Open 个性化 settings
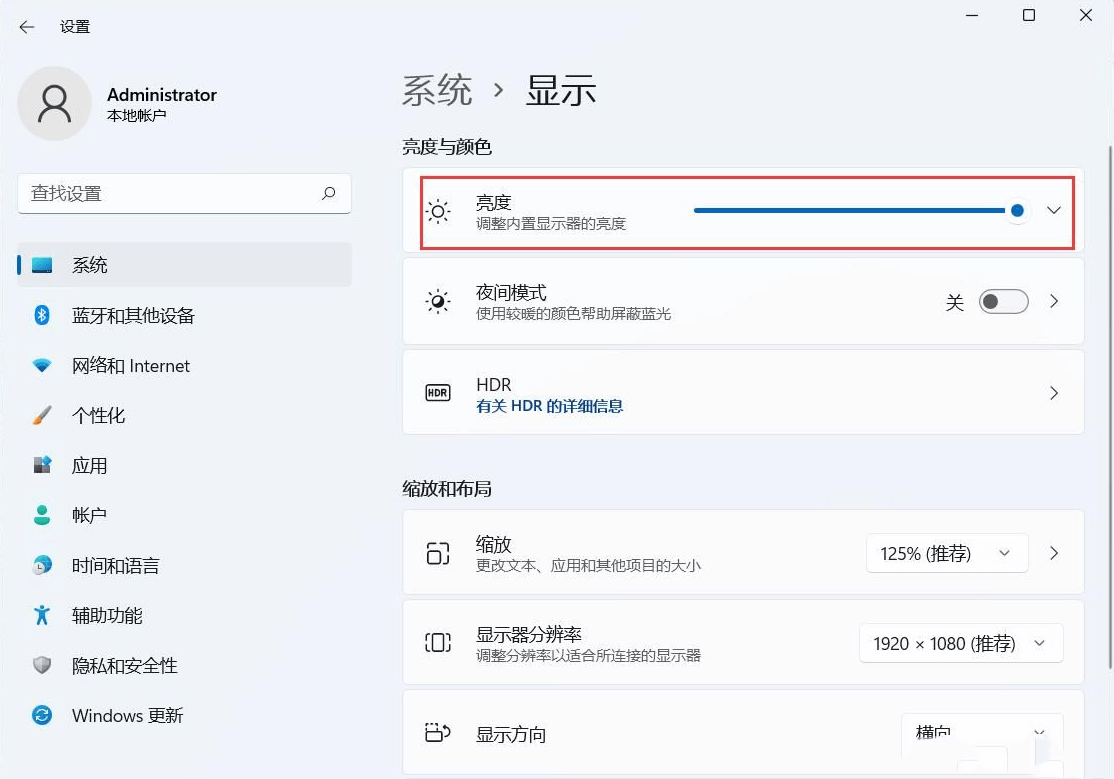 coord(112,415)
